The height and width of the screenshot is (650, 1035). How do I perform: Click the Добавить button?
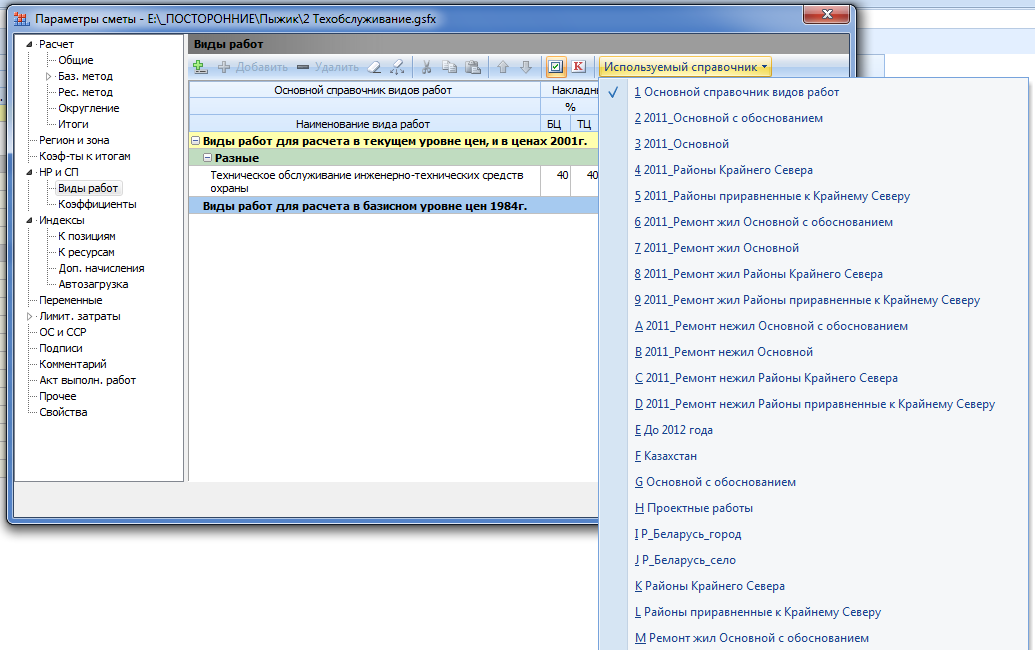(253, 67)
